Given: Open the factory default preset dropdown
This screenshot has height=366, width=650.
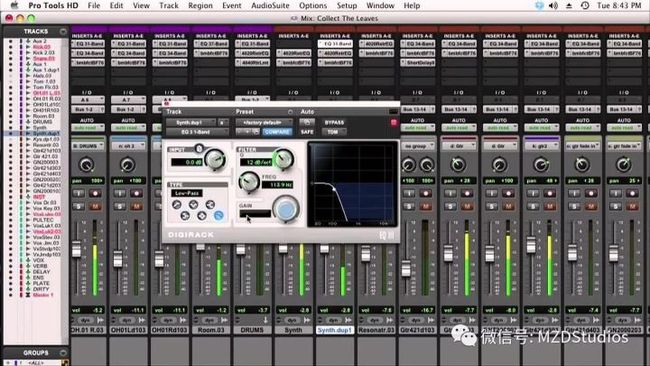Looking at the screenshot, I should pyautogui.click(x=264, y=122).
